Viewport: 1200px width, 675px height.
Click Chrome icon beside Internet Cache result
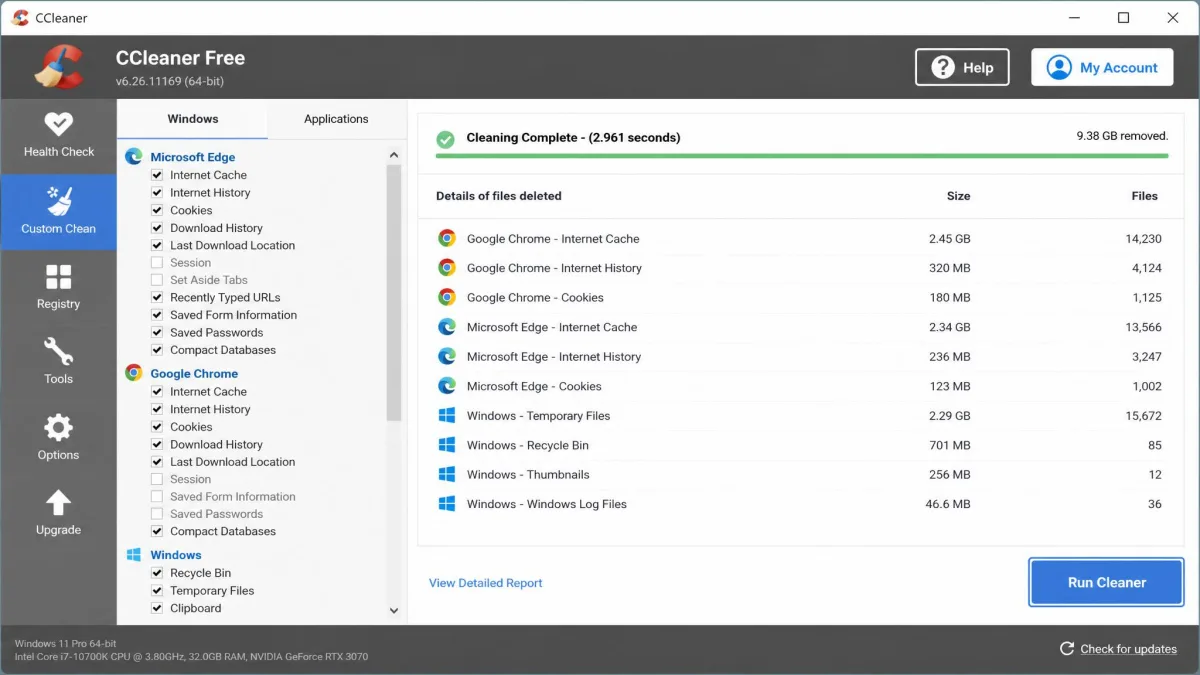(447, 238)
